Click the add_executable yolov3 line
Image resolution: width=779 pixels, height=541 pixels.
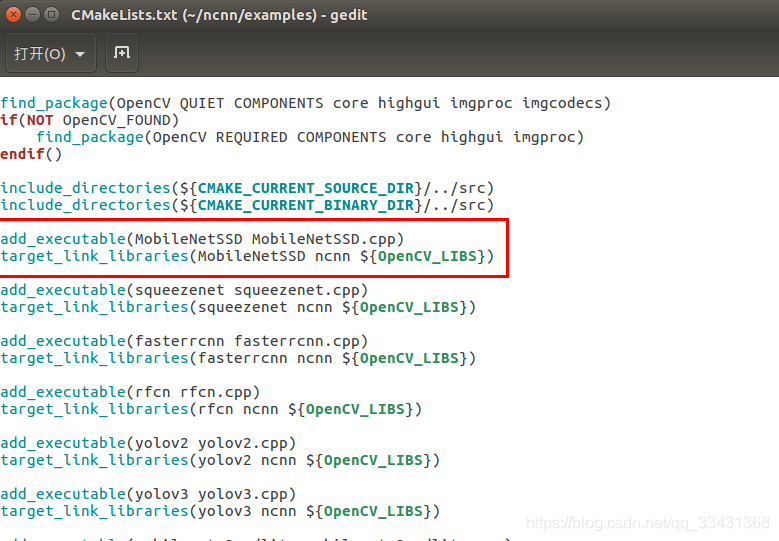pos(148,494)
